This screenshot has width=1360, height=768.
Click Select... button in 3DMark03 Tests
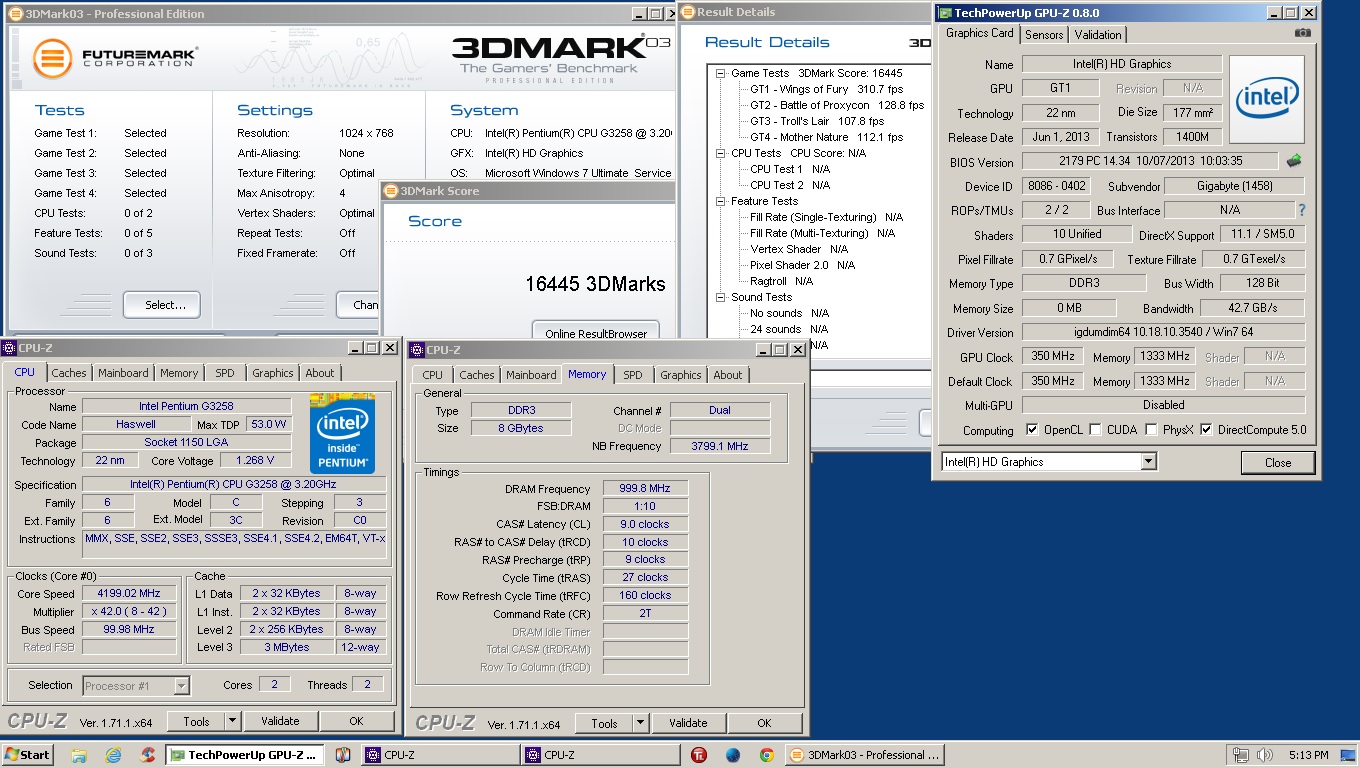tap(162, 305)
